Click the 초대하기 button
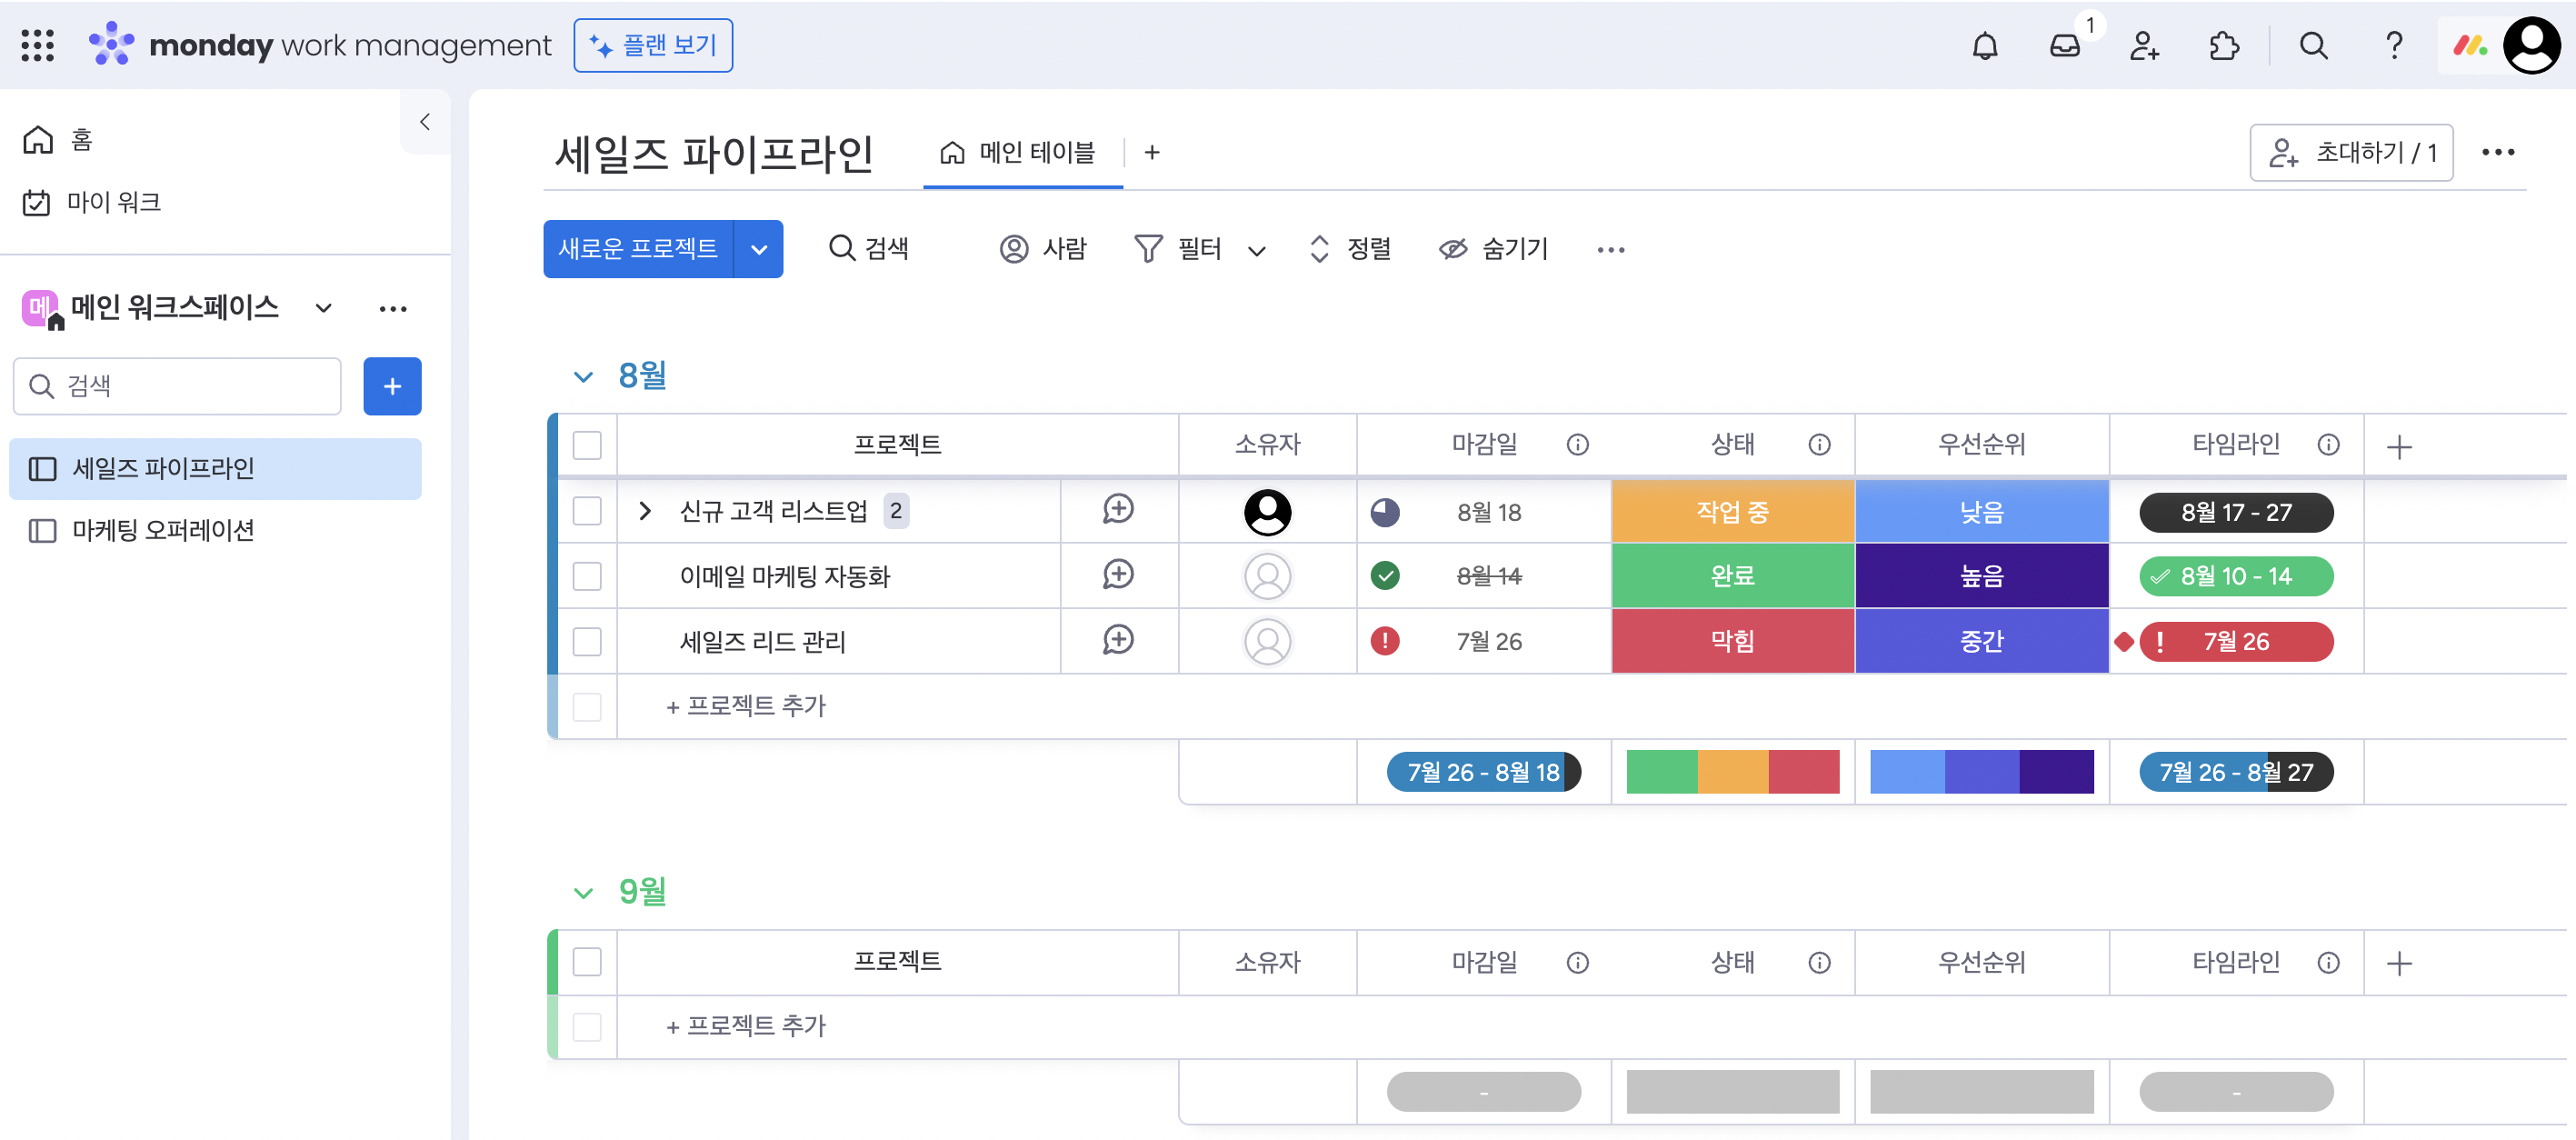This screenshot has height=1140, width=2576. tap(2351, 152)
